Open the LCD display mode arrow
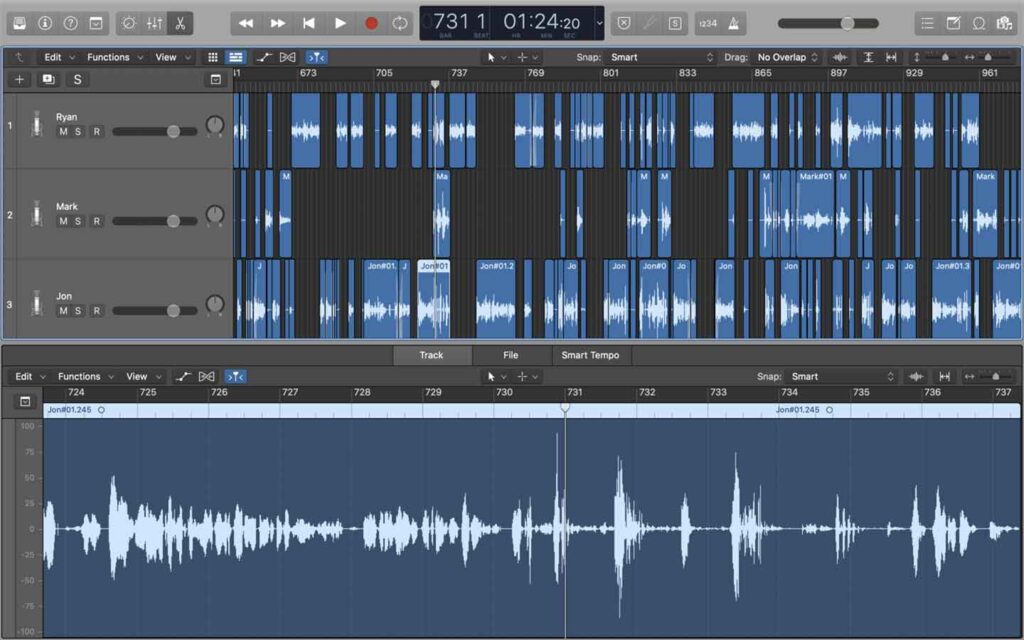 pos(599,24)
